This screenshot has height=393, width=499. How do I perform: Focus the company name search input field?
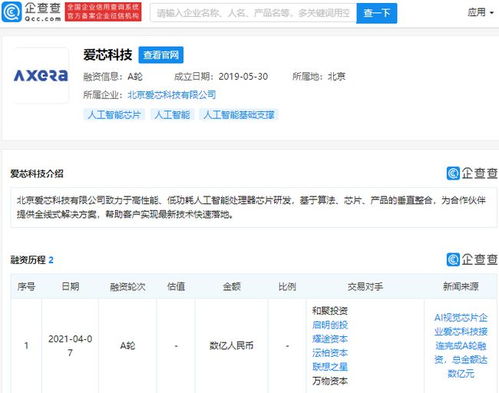click(253, 13)
